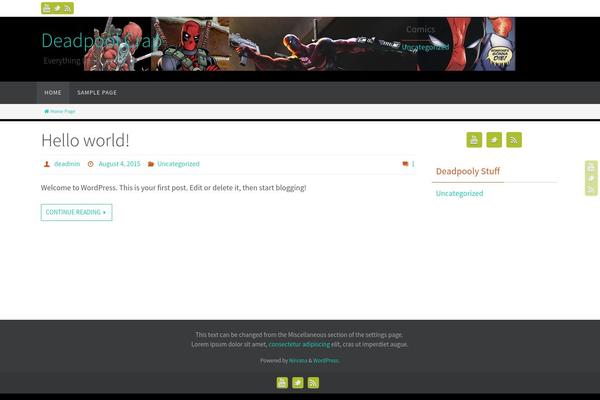Open the WordPress link in footer
Viewport: 600px width, 400px height.
coord(326,361)
